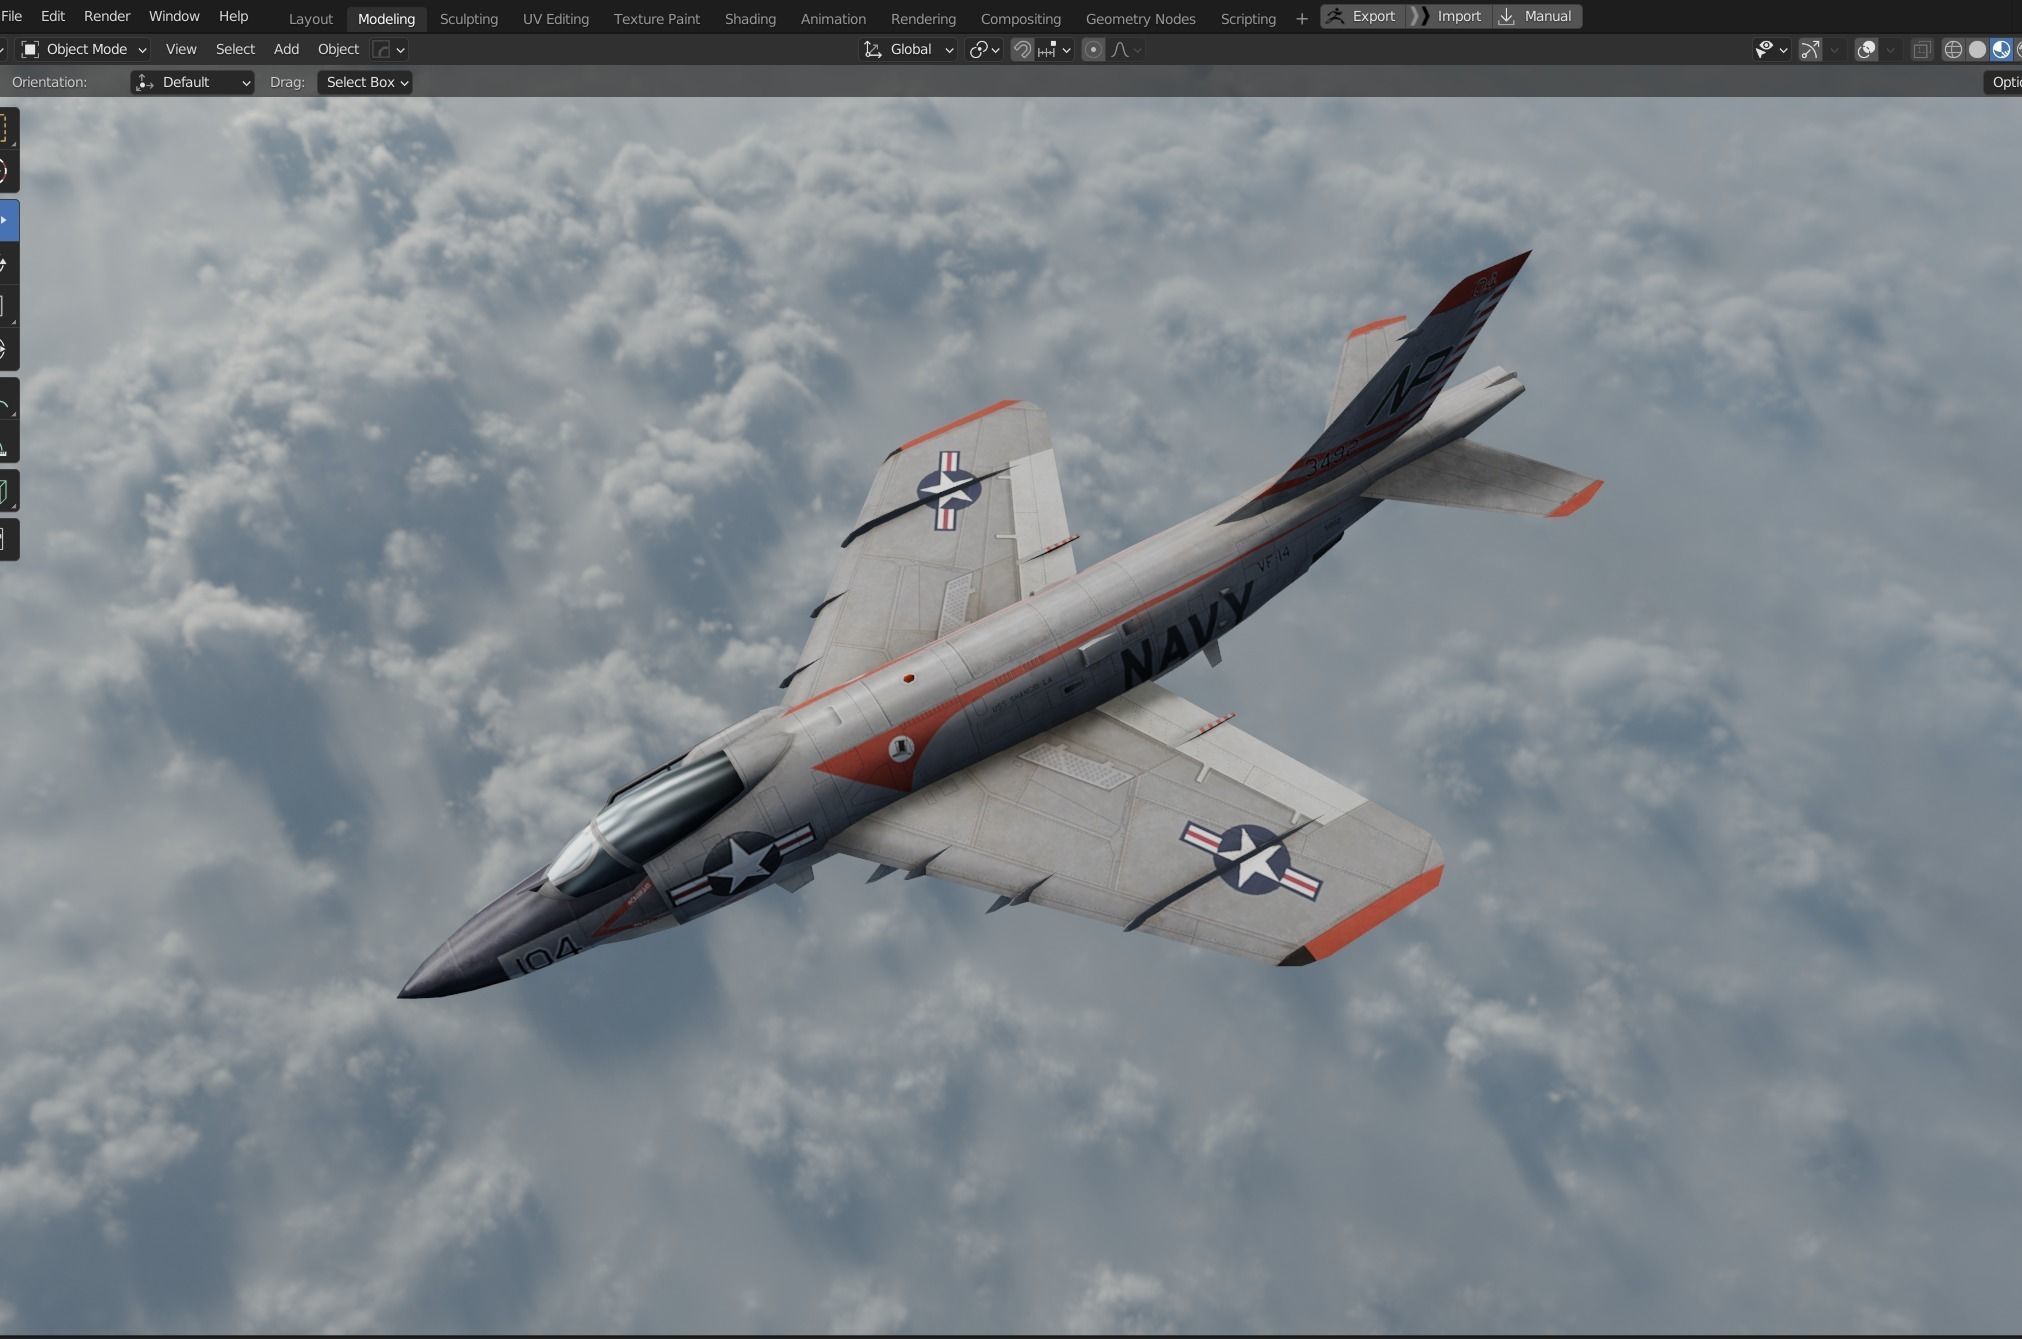Select material preview shading mode
This screenshot has width=2022, height=1339.
(2001, 49)
